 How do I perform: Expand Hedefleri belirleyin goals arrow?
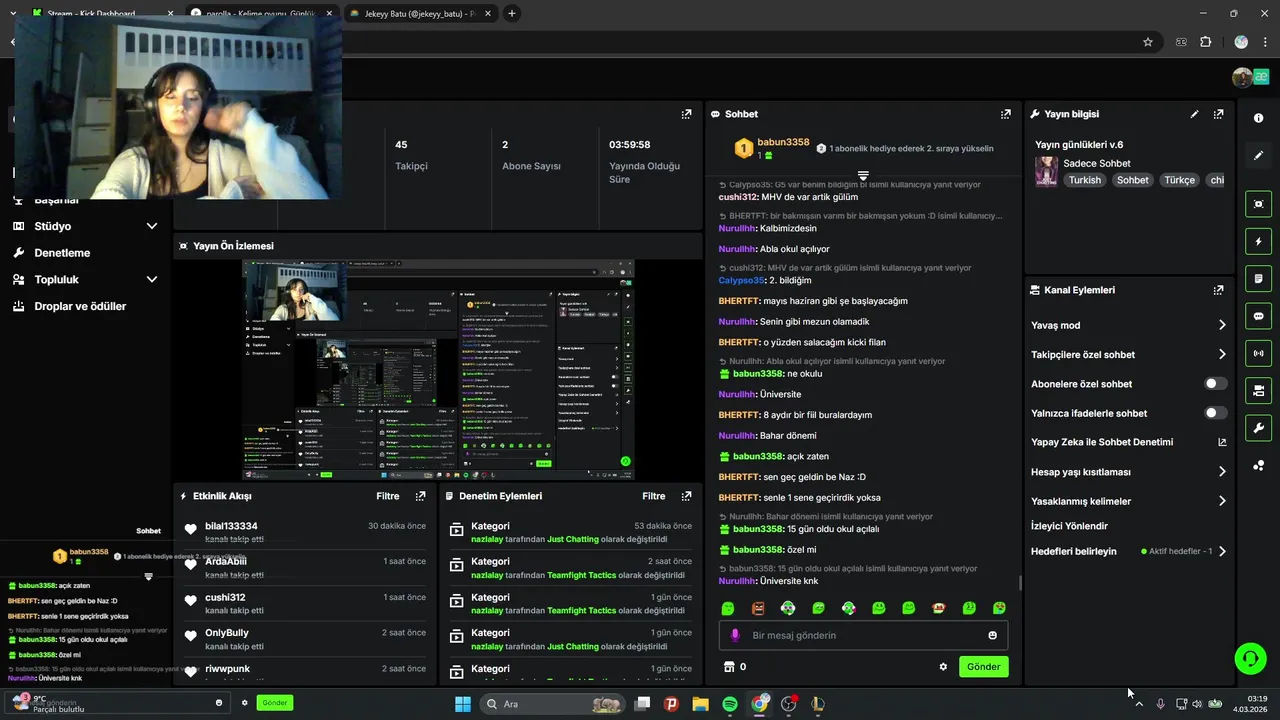tap(1222, 551)
